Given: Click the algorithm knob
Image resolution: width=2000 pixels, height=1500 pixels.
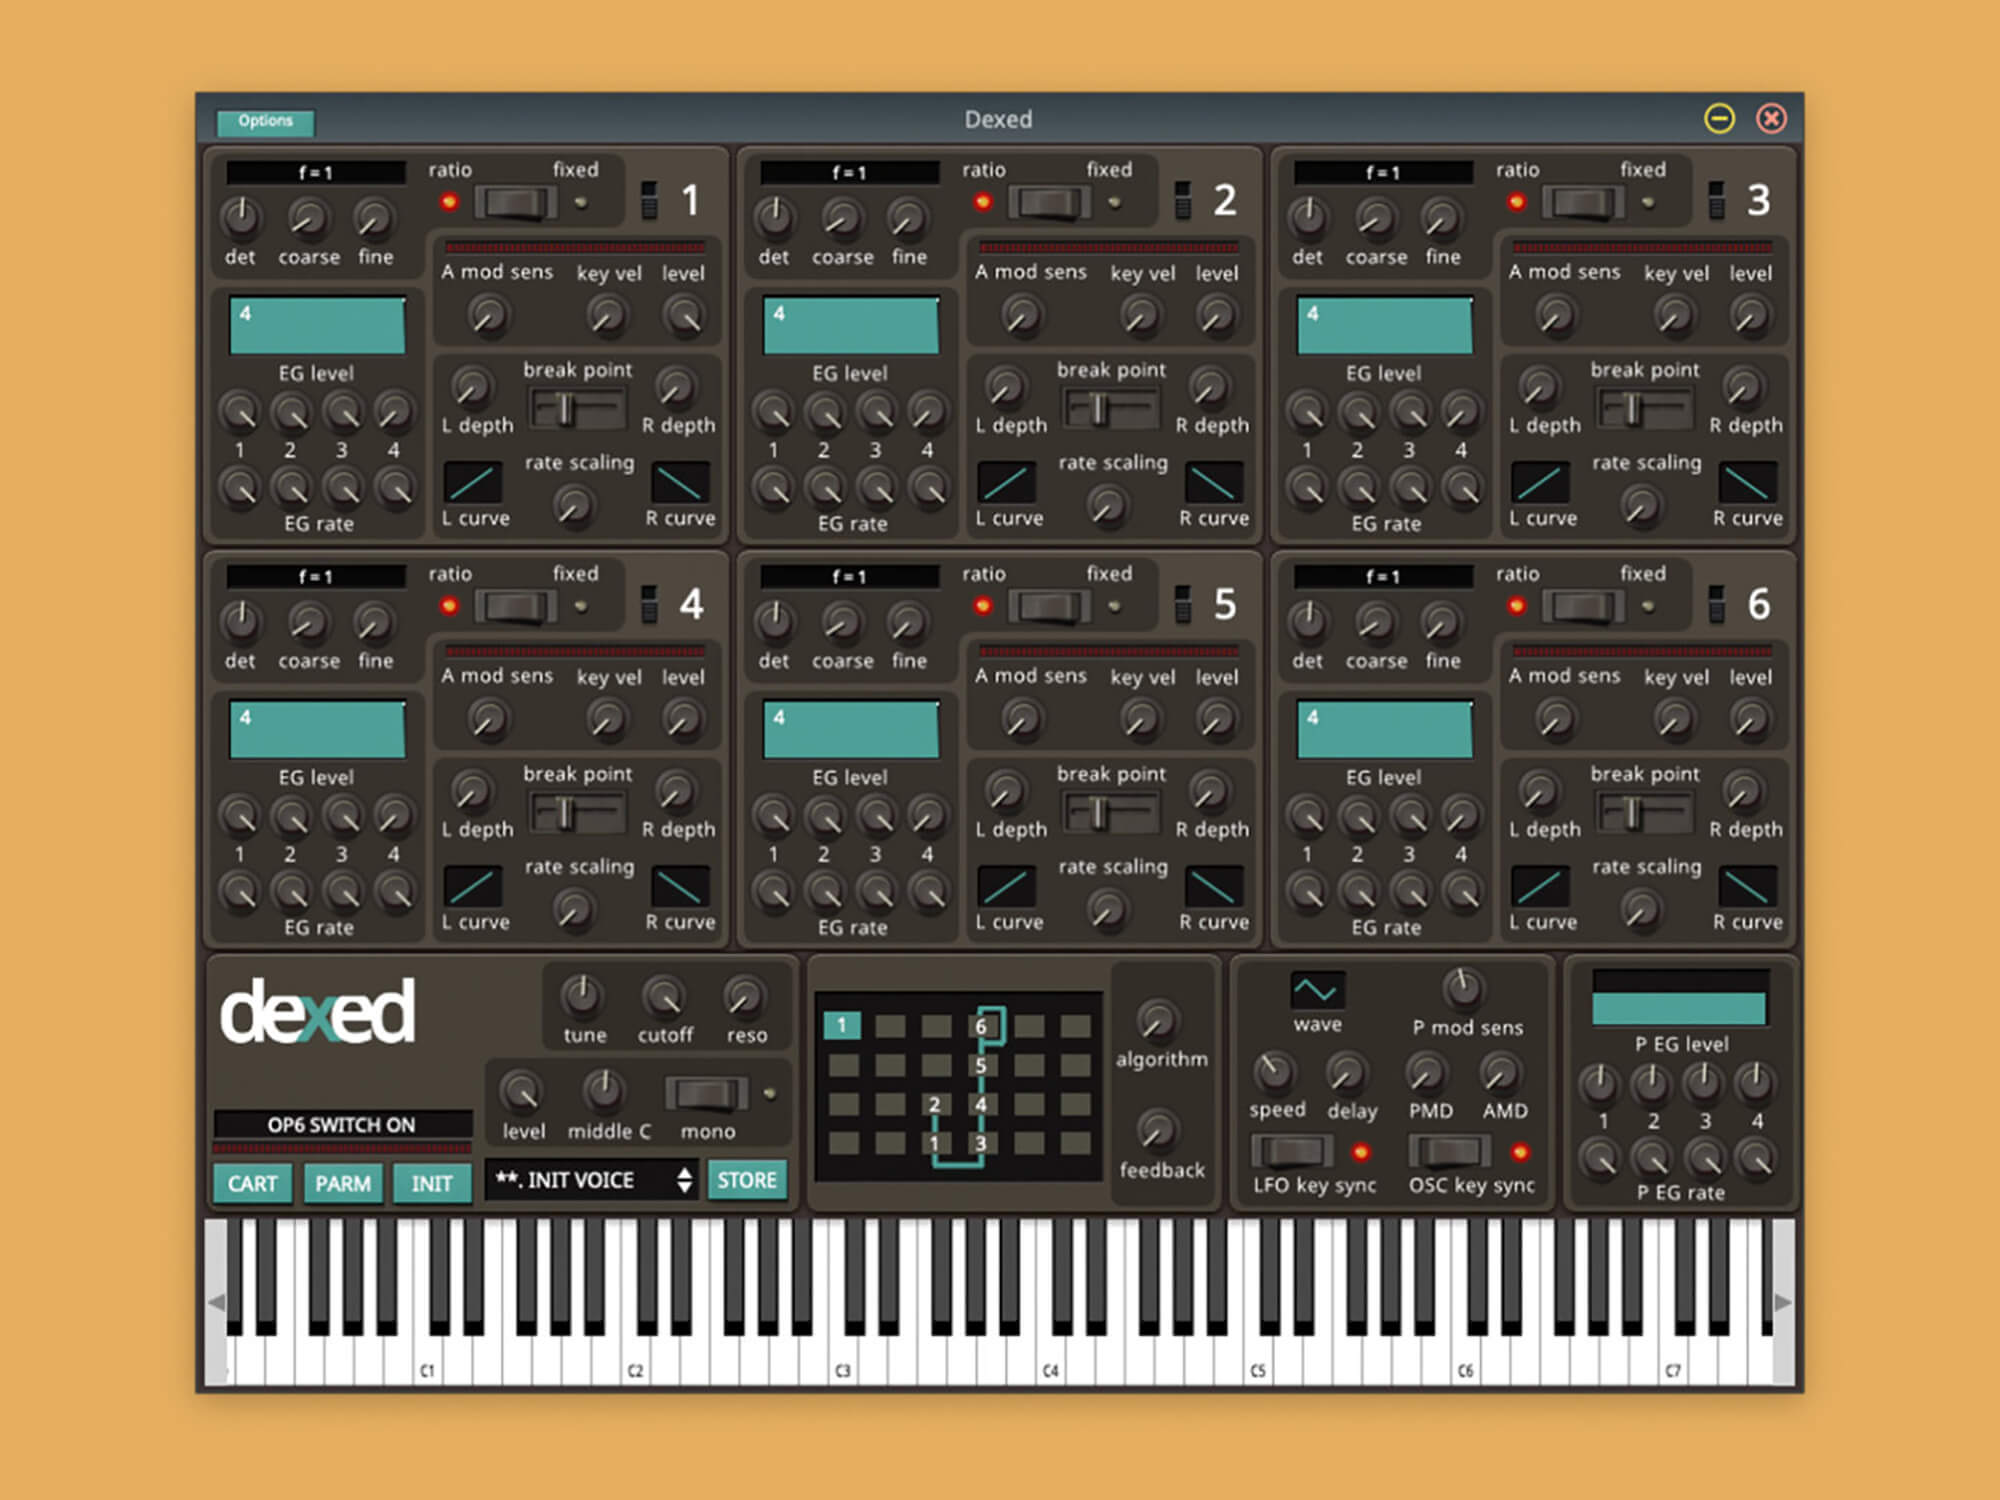Looking at the screenshot, I should tap(1157, 1021).
